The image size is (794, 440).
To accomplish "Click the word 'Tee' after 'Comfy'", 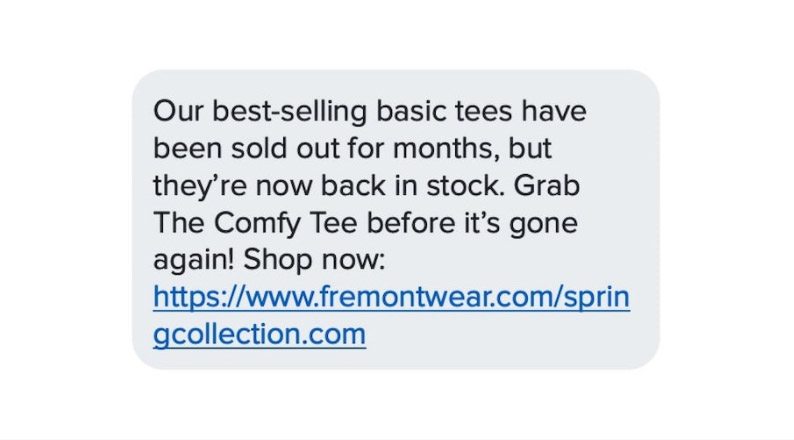I will pos(334,223).
